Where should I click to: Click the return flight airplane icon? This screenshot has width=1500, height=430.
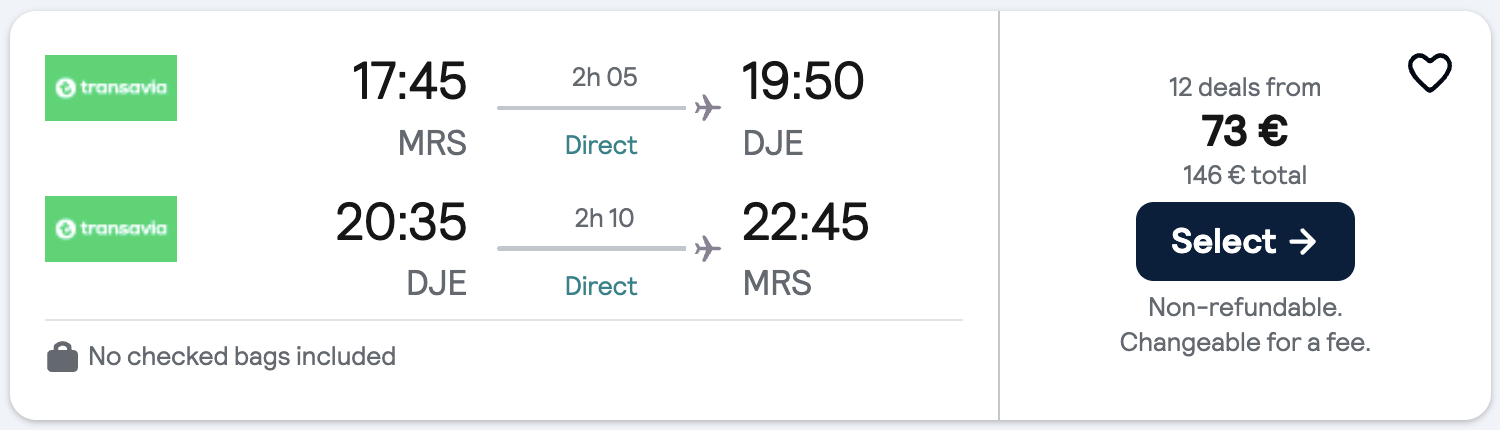point(708,248)
